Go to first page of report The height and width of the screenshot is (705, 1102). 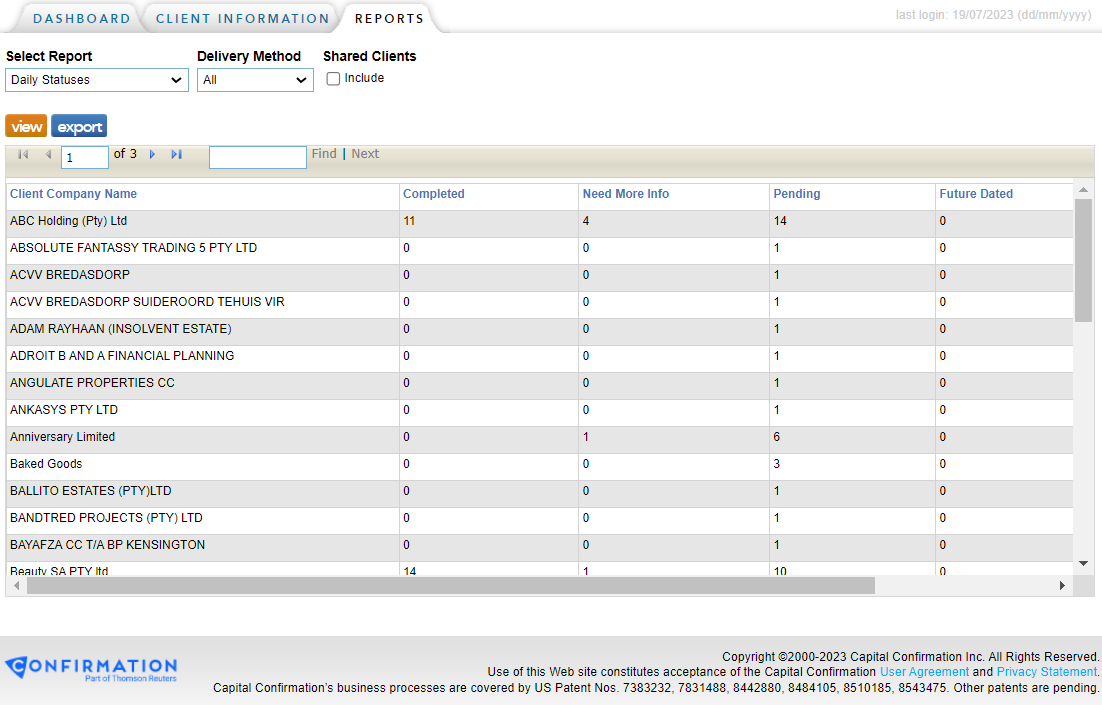click(x=23, y=155)
